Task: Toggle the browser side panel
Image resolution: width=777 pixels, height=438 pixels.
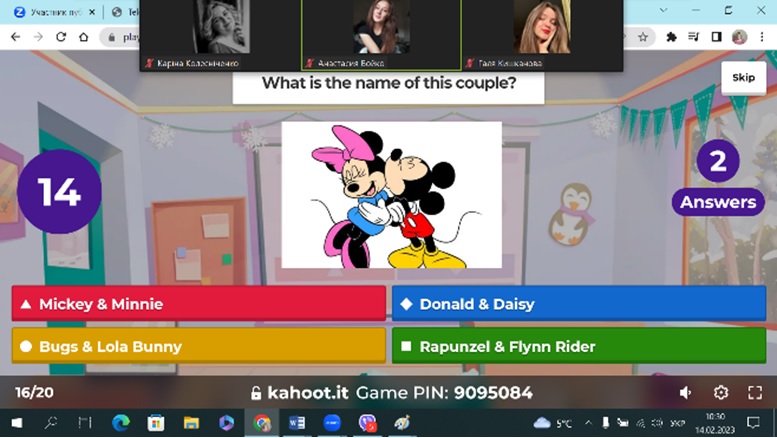Action: [x=717, y=37]
